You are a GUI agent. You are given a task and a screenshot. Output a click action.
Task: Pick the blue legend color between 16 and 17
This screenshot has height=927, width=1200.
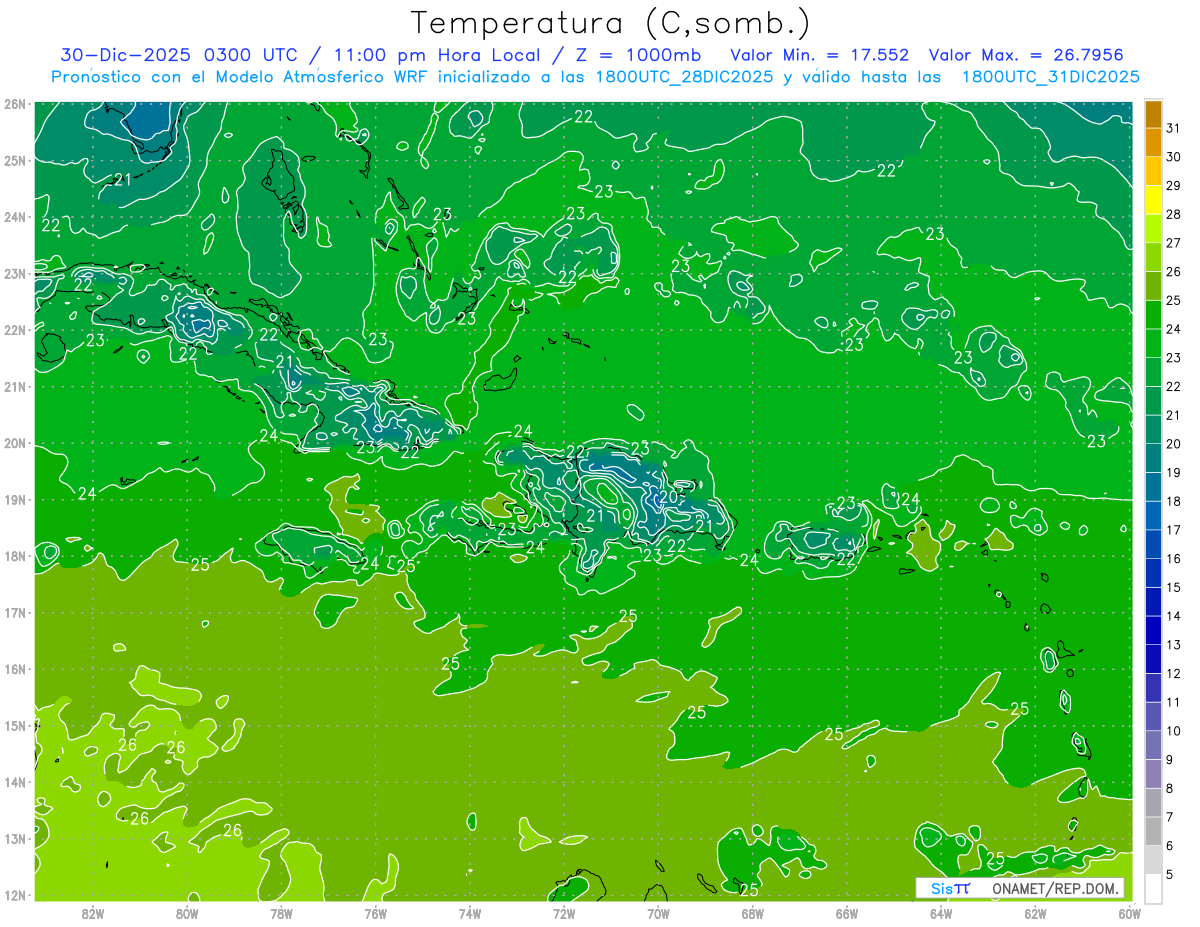1153,545
